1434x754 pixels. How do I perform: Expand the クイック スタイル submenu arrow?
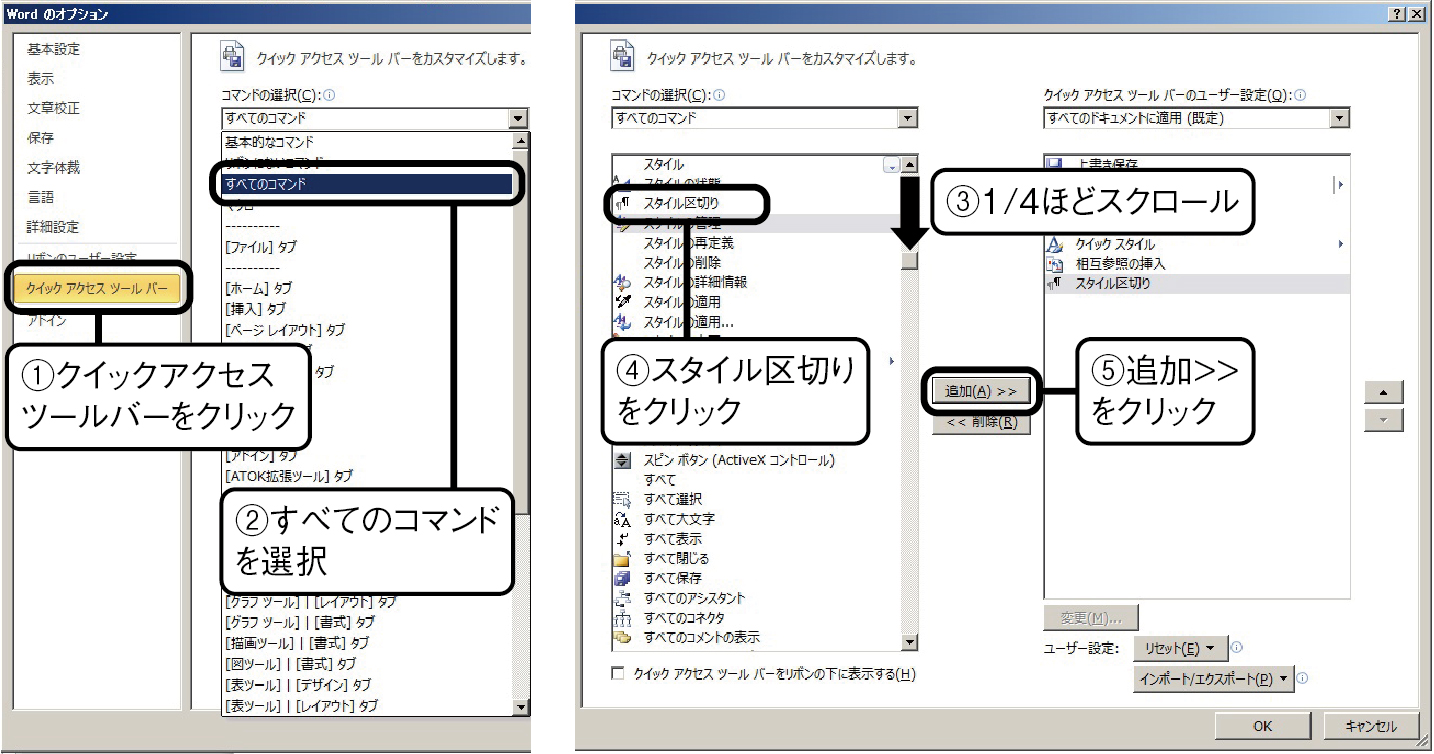tap(1340, 244)
